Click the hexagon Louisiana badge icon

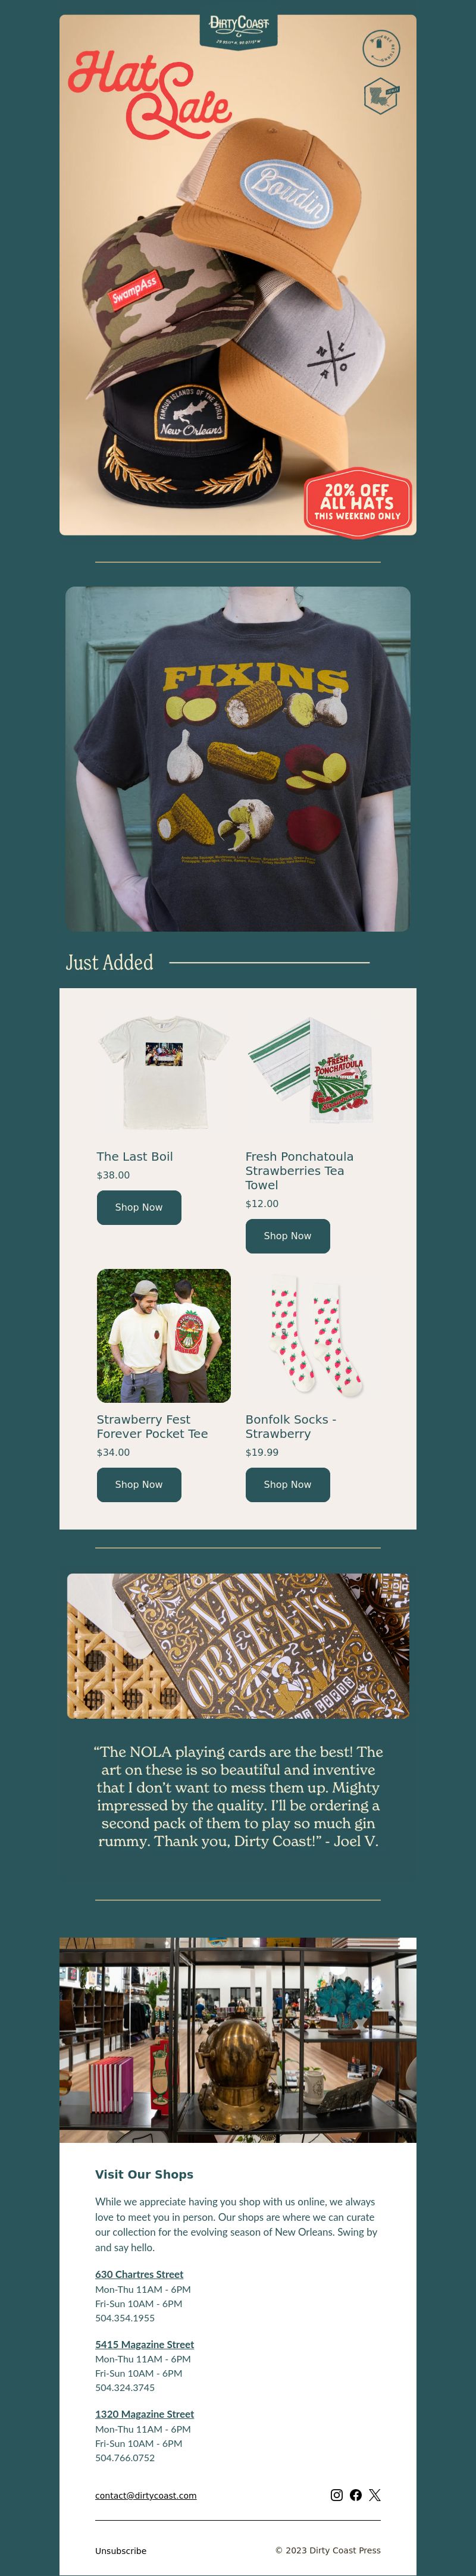coord(381,97)
